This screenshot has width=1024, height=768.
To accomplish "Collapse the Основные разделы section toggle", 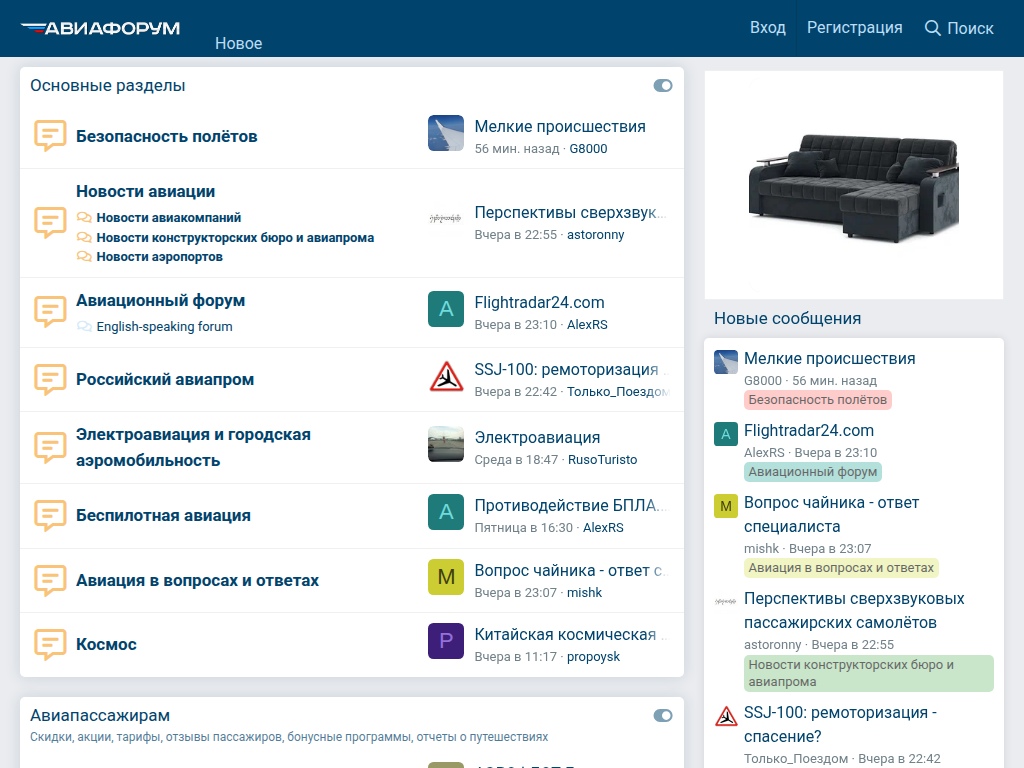I will point(663,86).
